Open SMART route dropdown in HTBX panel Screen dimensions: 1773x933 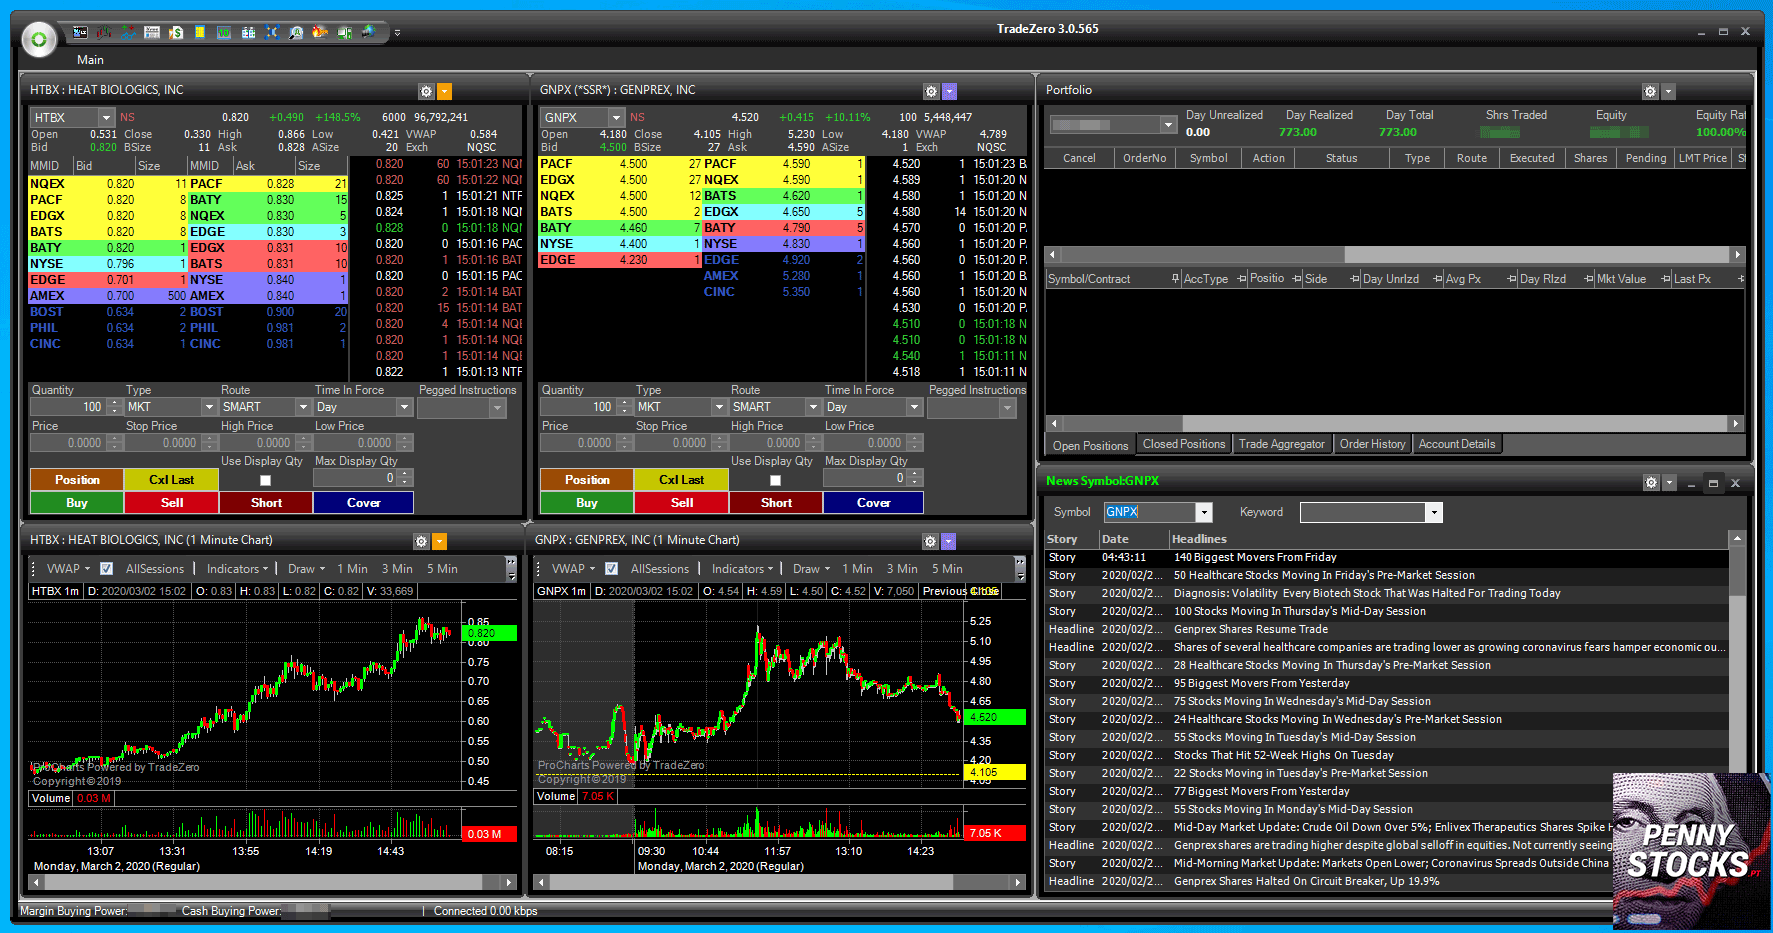(x=304, y=407)
